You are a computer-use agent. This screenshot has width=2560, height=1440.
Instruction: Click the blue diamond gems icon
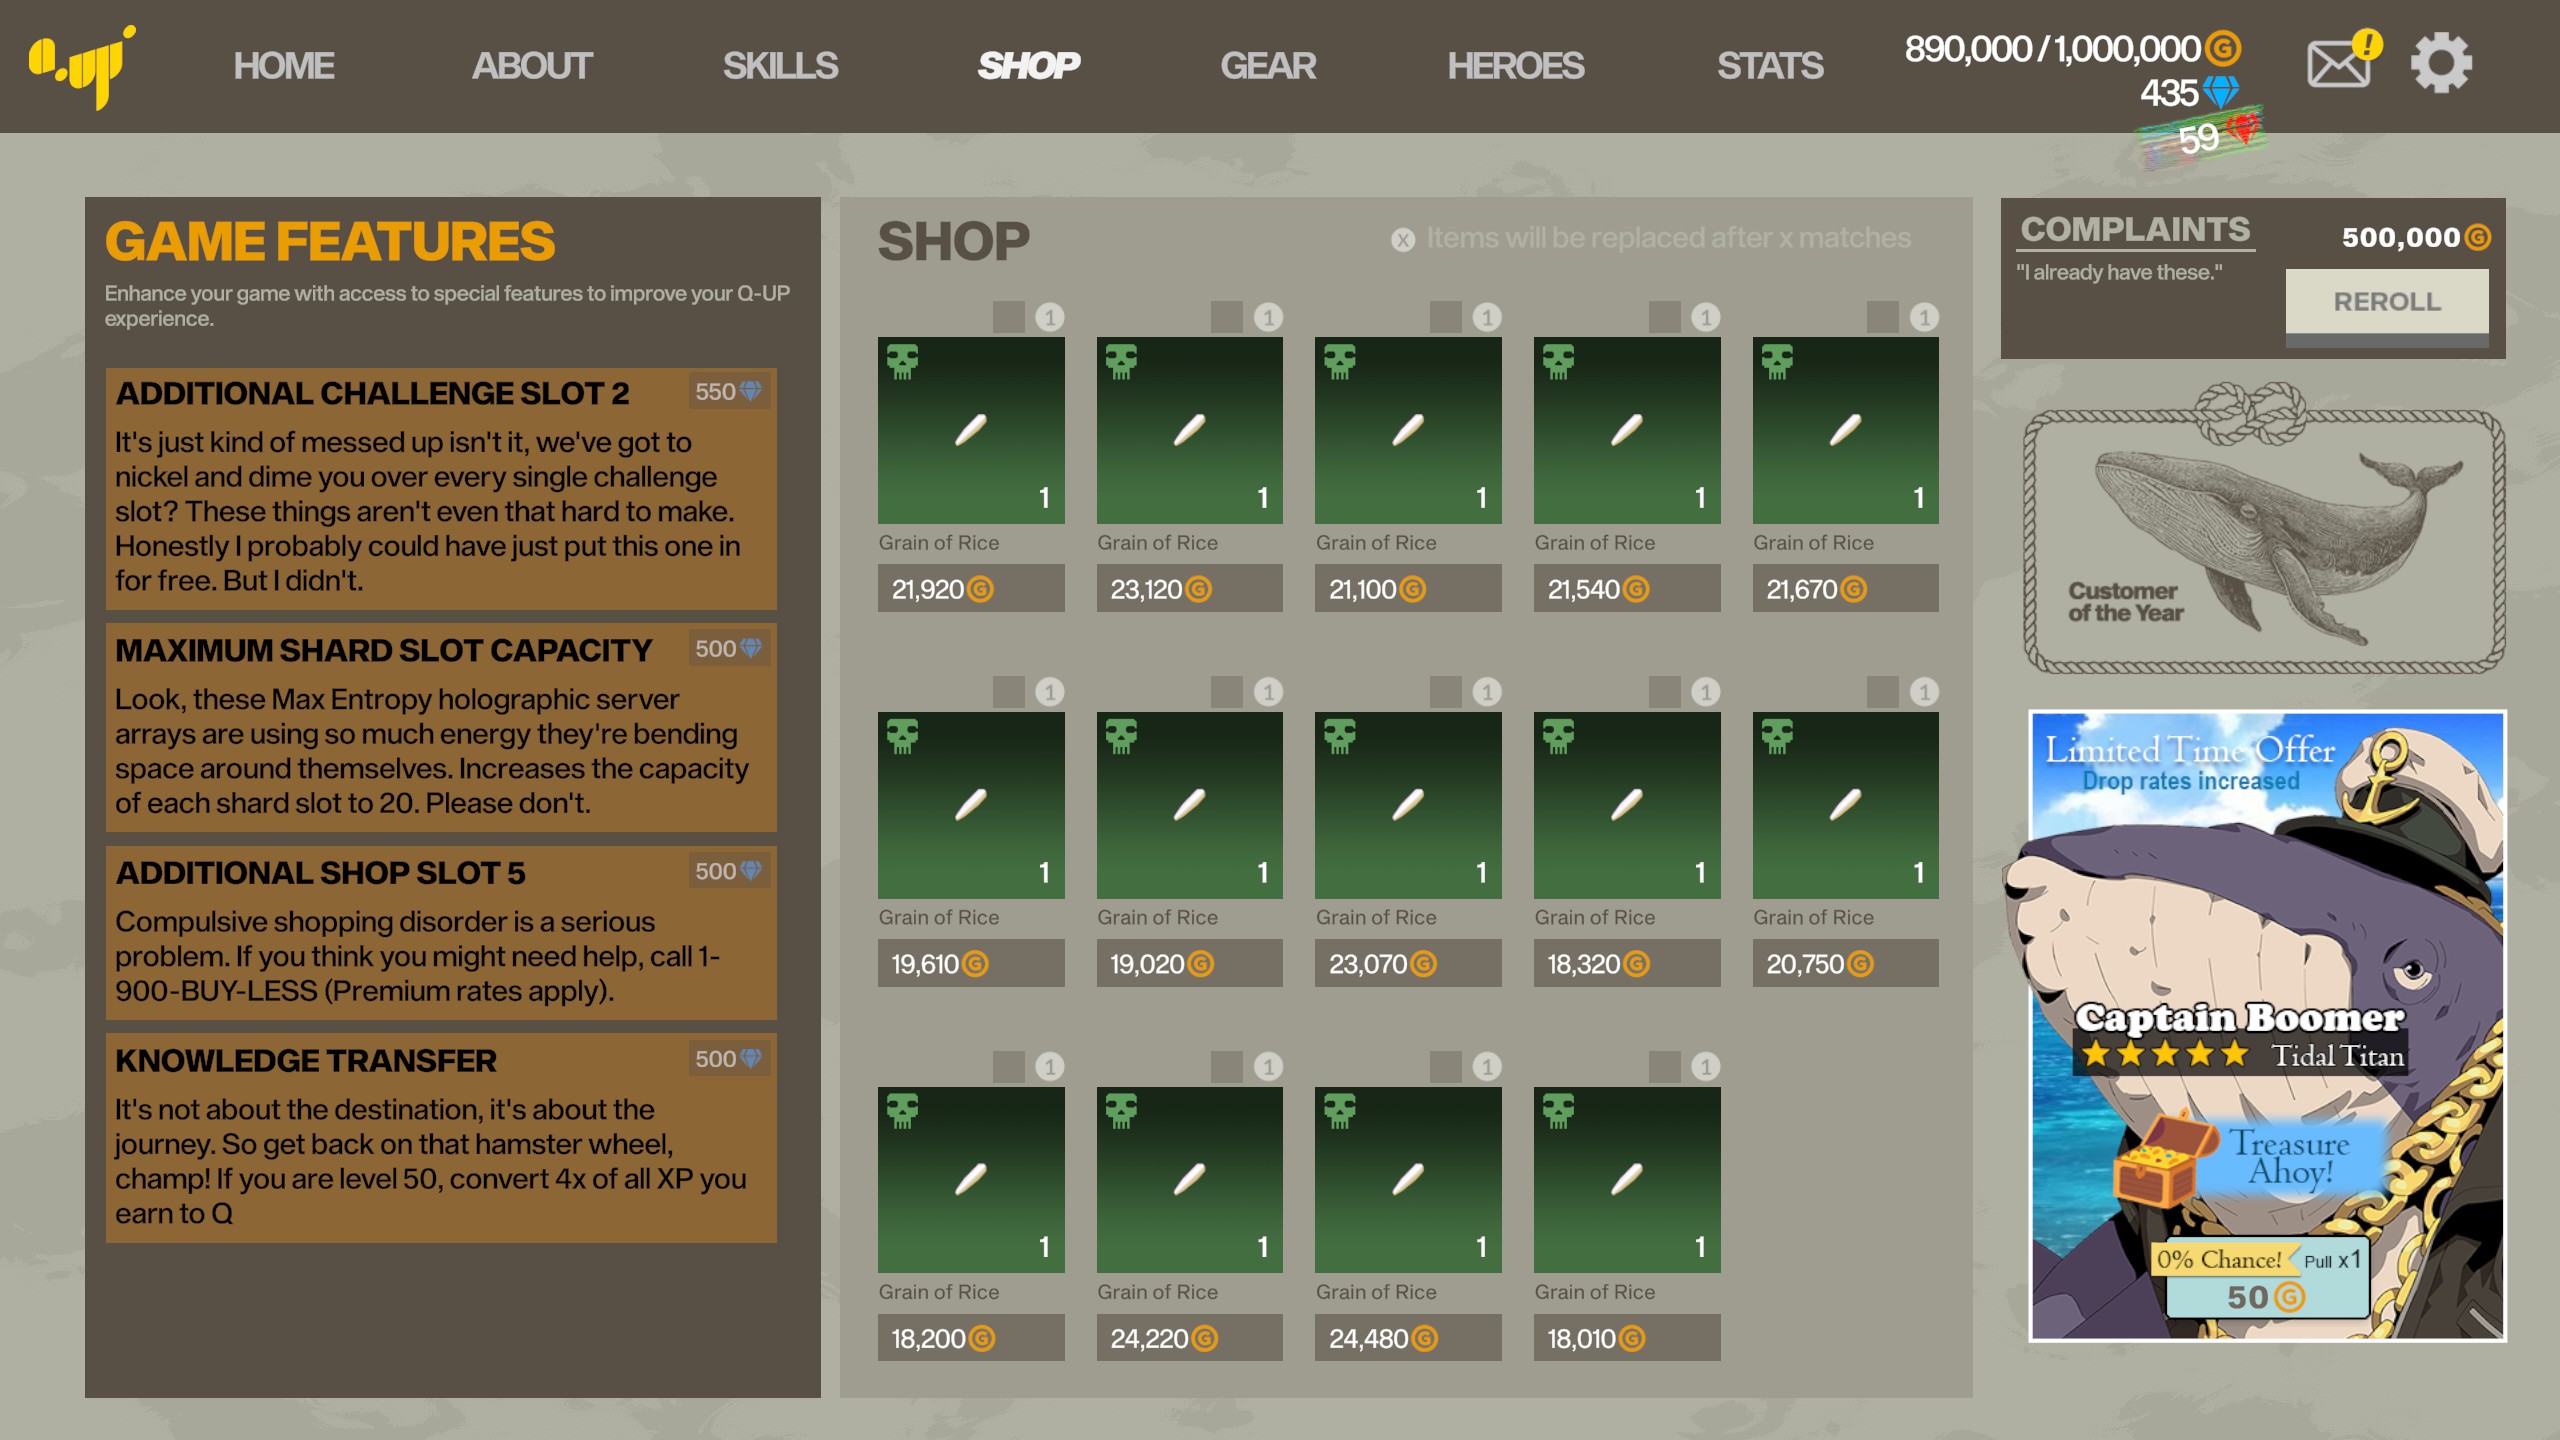2221,93
